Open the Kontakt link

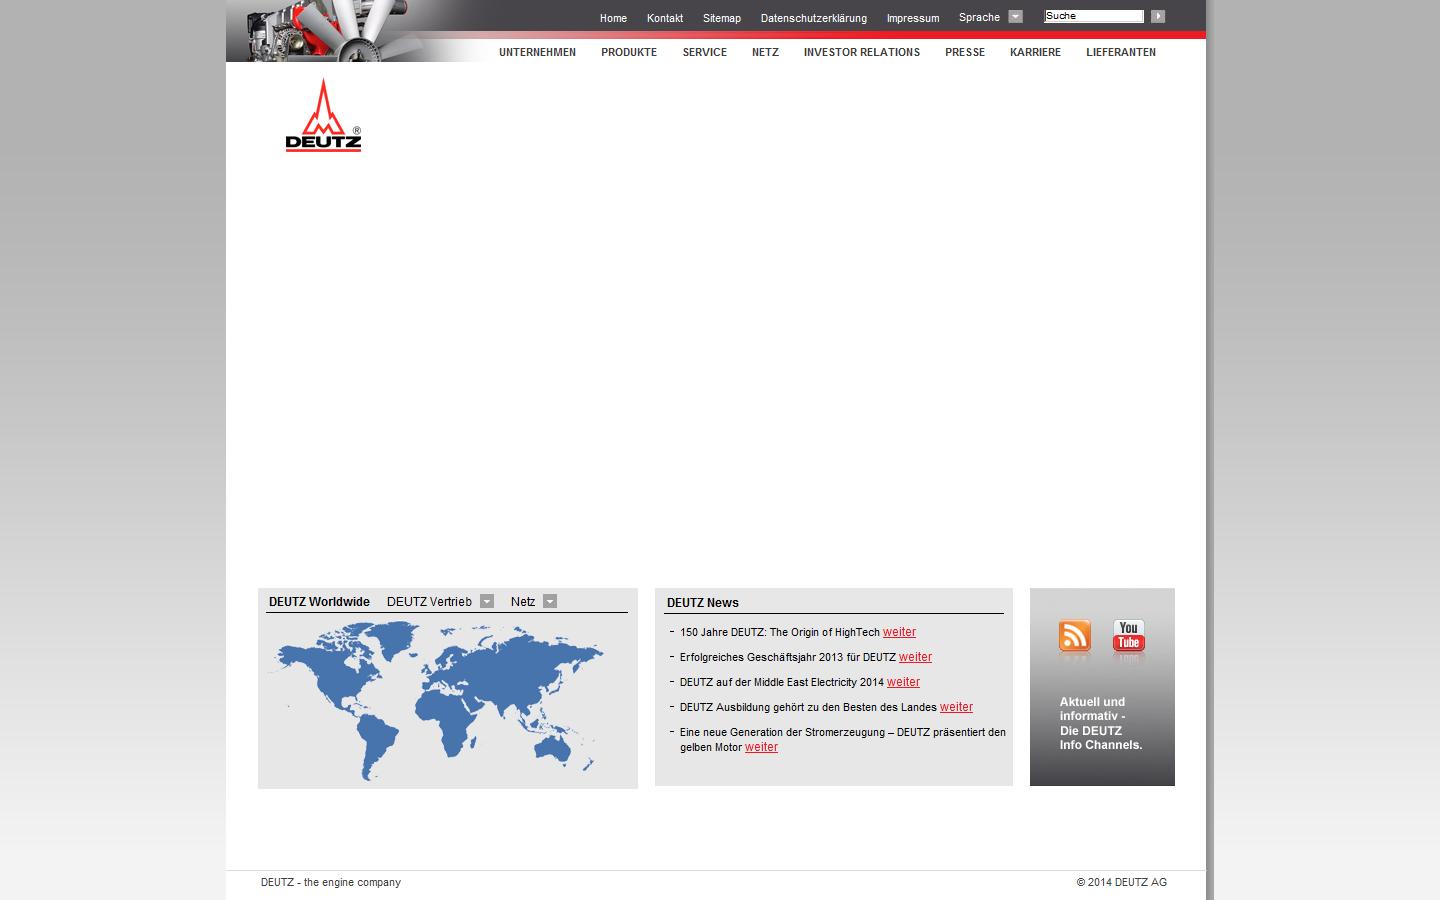click(665, 18)
